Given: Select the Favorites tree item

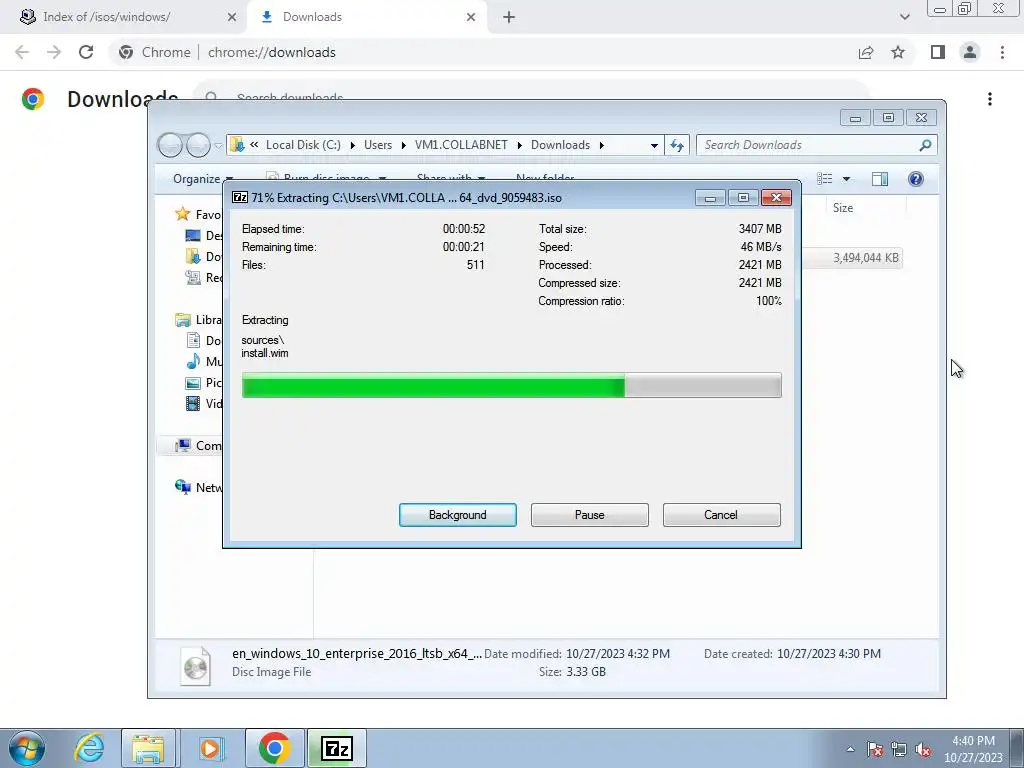Looking at the screenshot, I should [x=198, y=214].
